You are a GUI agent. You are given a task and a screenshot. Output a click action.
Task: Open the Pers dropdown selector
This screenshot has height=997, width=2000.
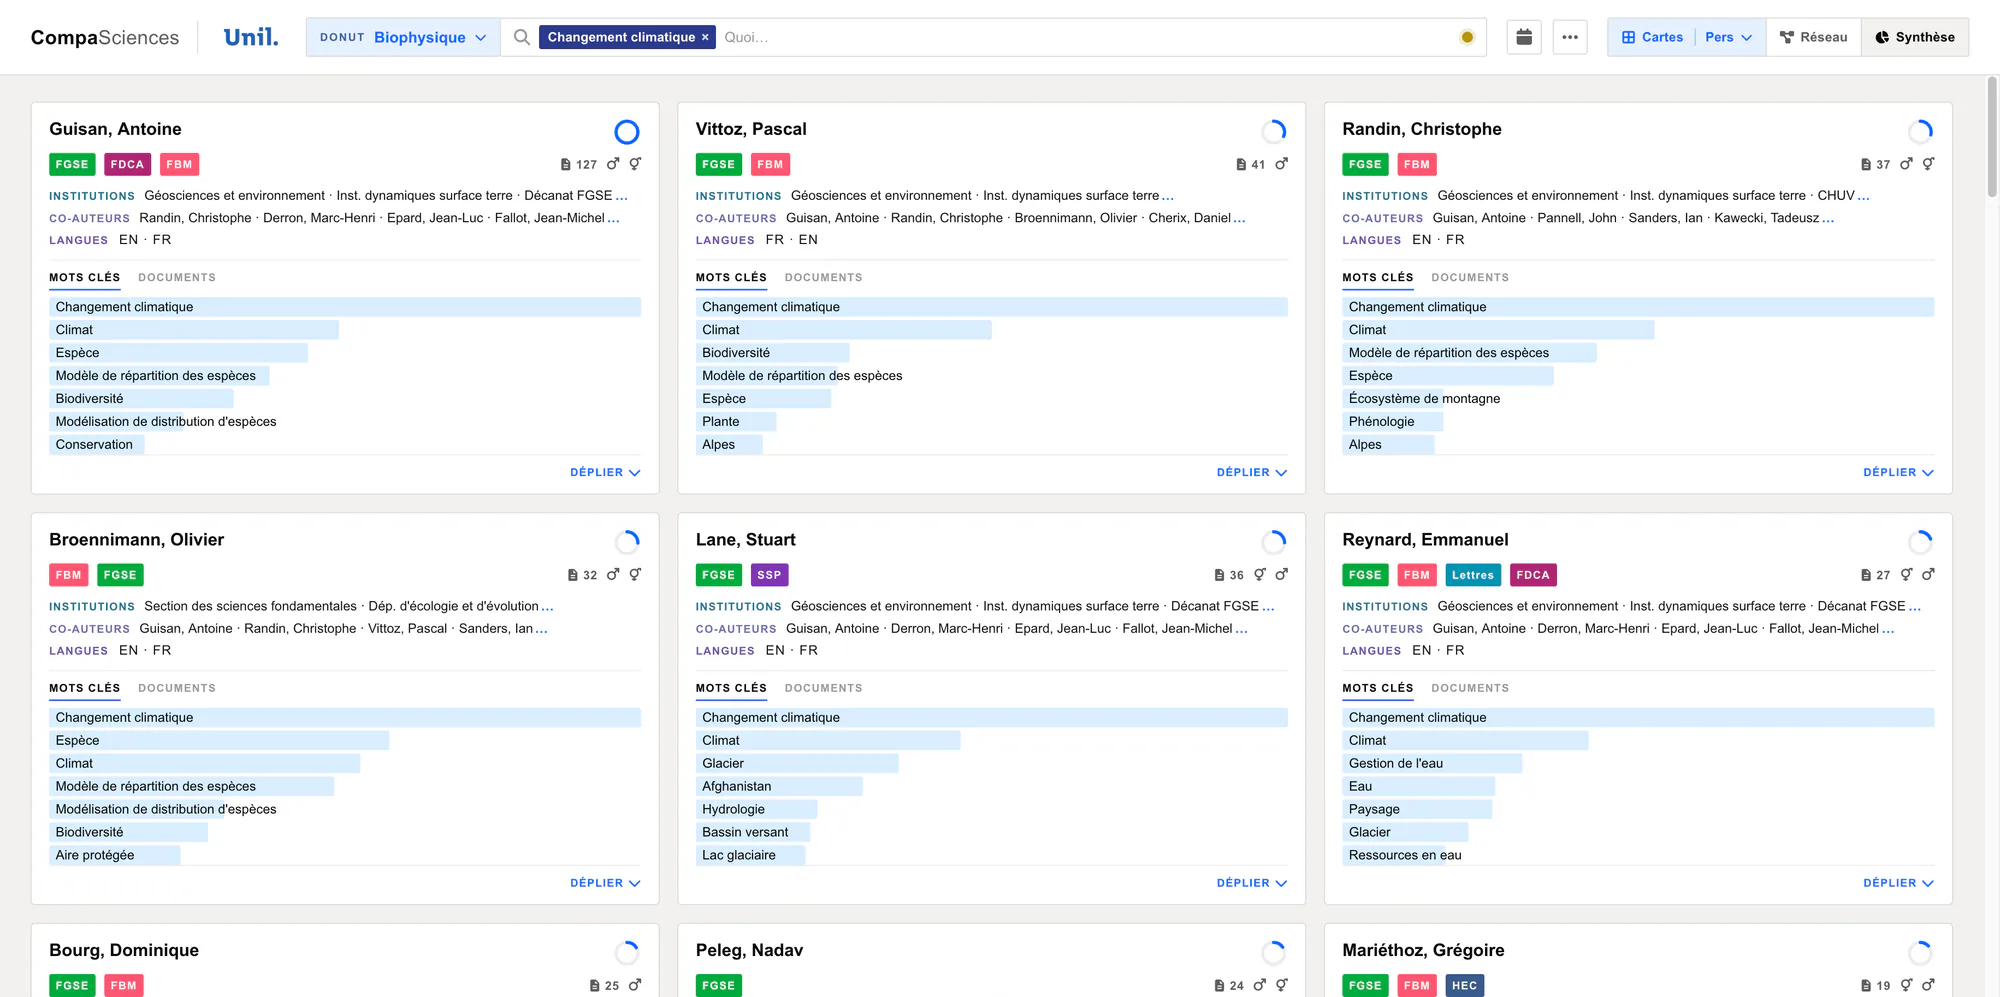pyautogui.click(x=1729, y=37)
